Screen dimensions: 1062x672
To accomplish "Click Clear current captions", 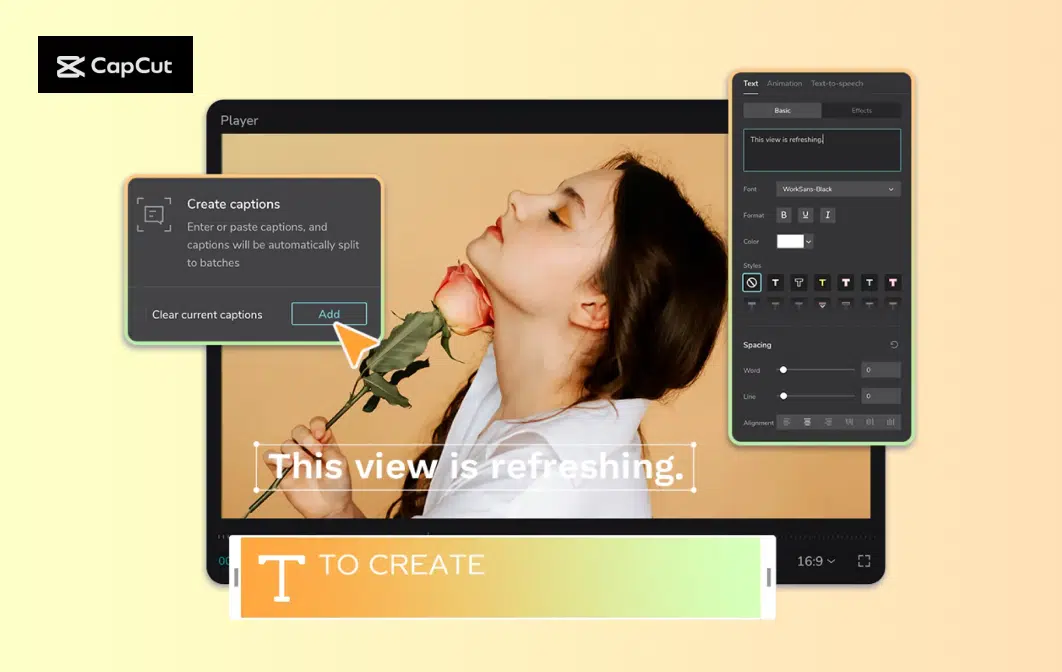I will click(x=206, y=314).
